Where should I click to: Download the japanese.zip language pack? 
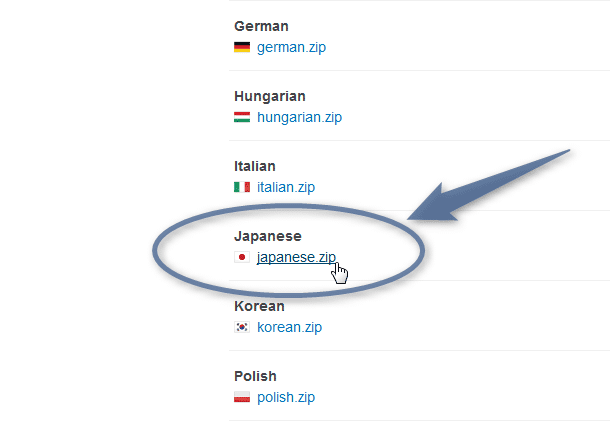[x=296, y=258]
